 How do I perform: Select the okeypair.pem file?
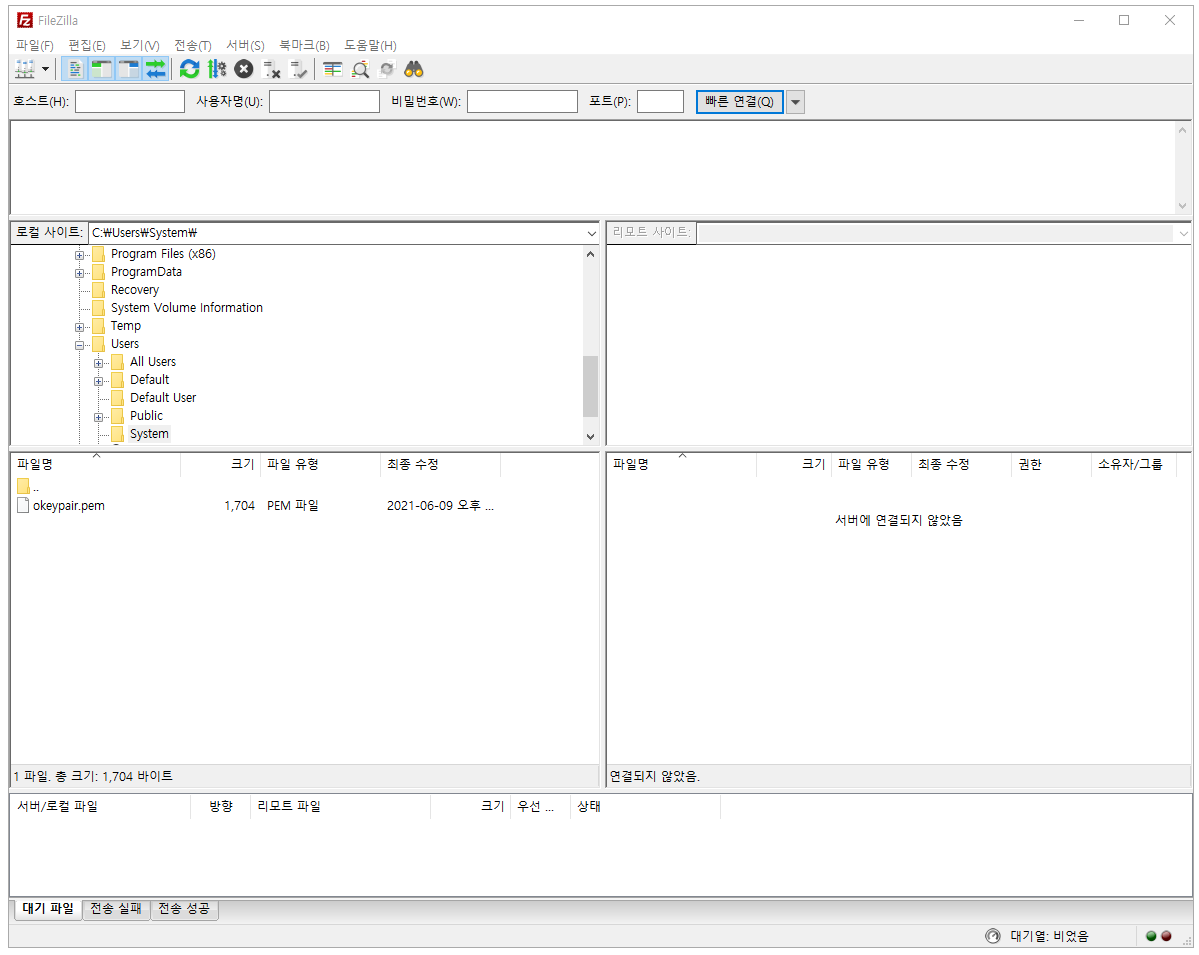coord(69,505)
